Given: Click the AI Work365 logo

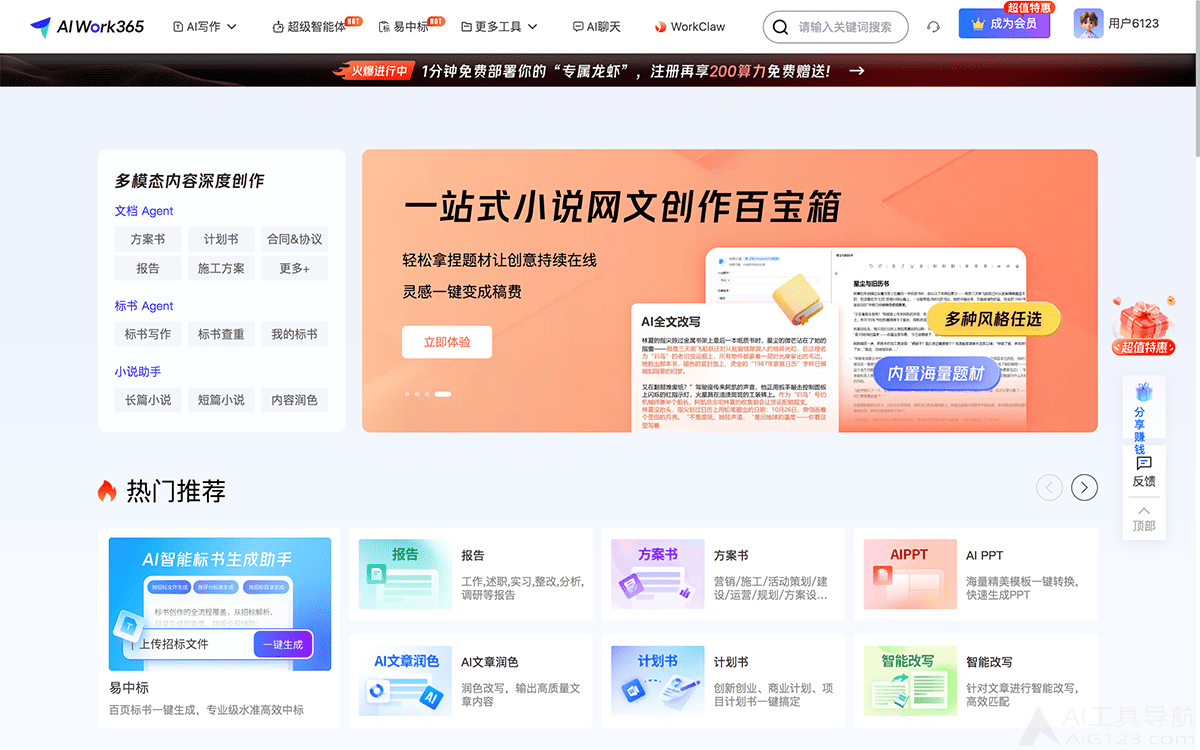Looking at the screenshot, I should (x=87, y=26).
